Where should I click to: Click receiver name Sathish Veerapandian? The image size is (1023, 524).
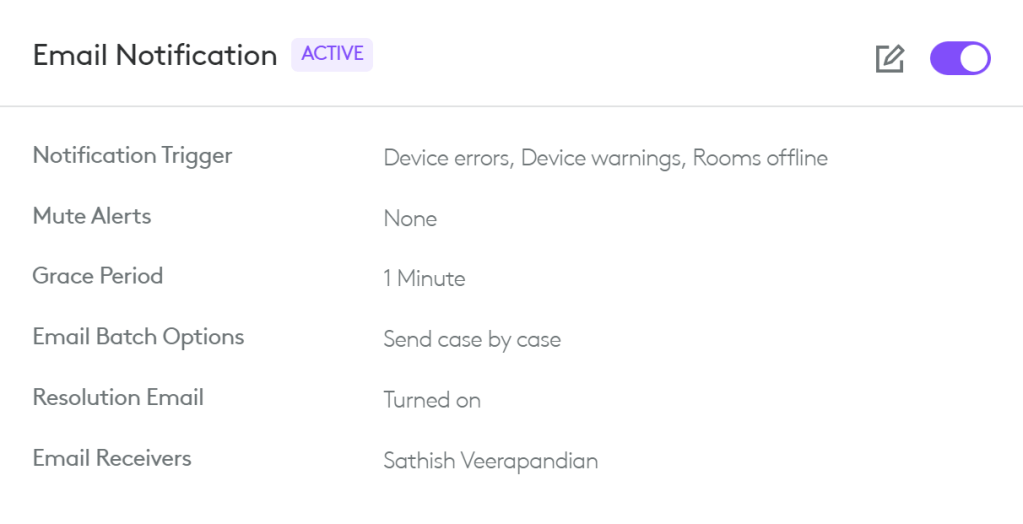[490, 461]
